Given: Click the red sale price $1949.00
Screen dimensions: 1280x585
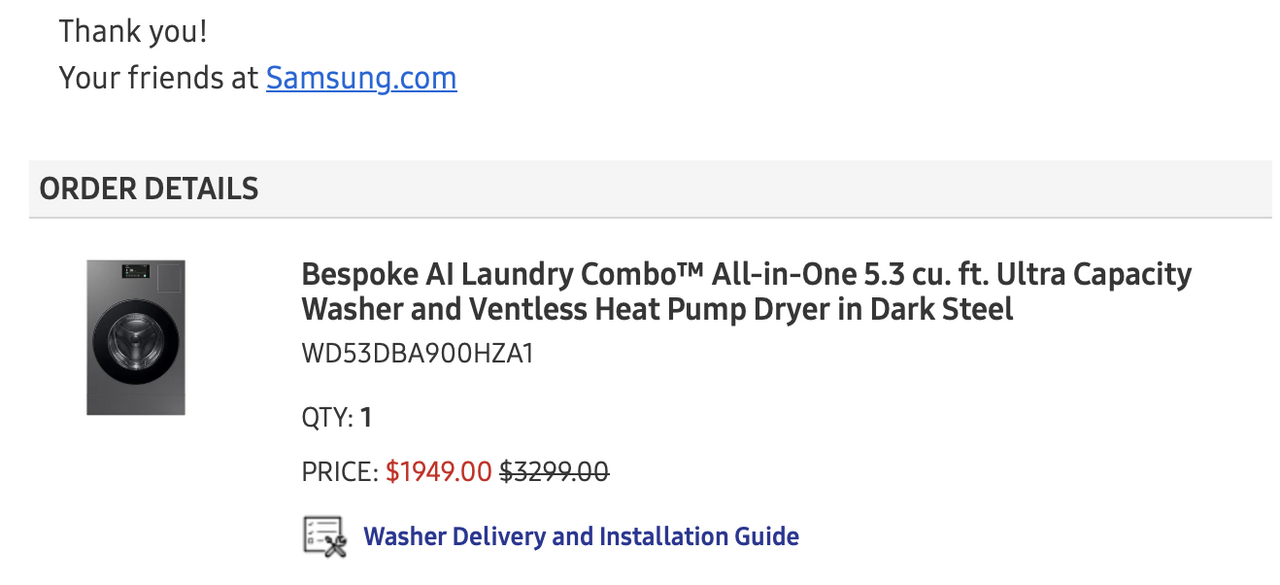Looking at the screenshot, I should coord(438,471).
